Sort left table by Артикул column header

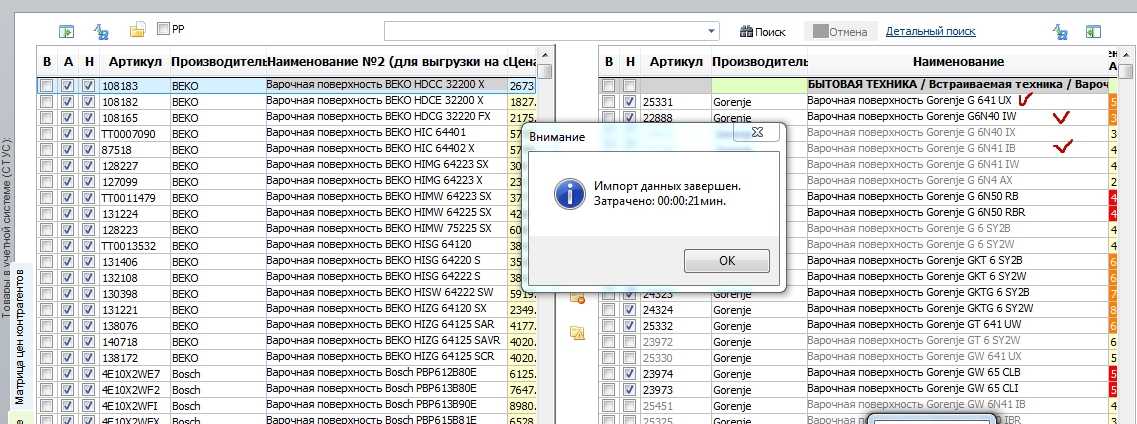coord(134,62)
